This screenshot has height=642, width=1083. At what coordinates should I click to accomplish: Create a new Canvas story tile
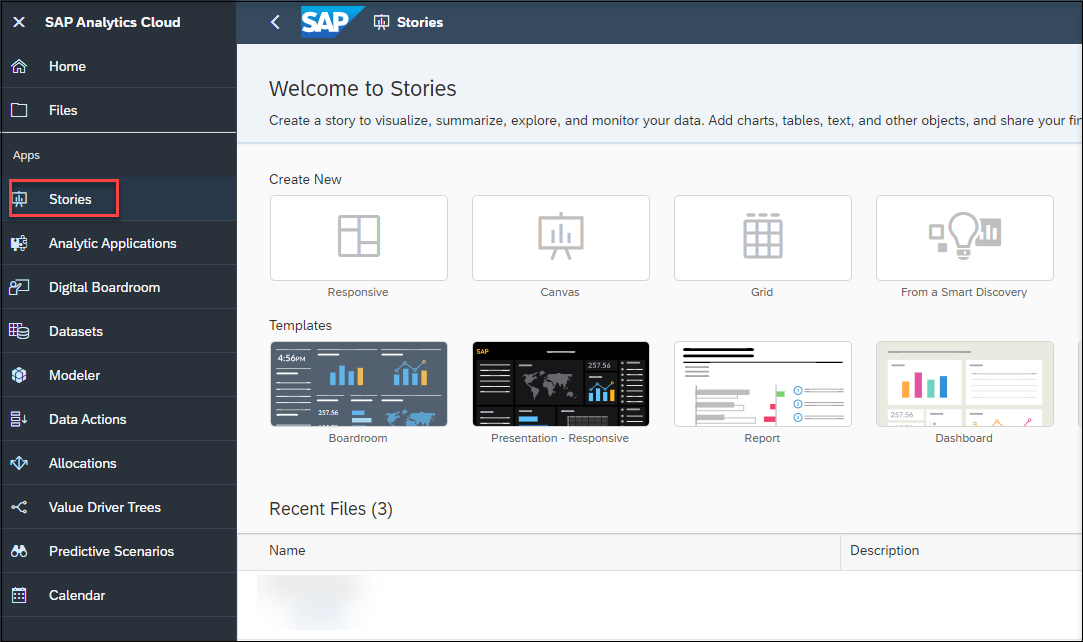tap(561, 238)
